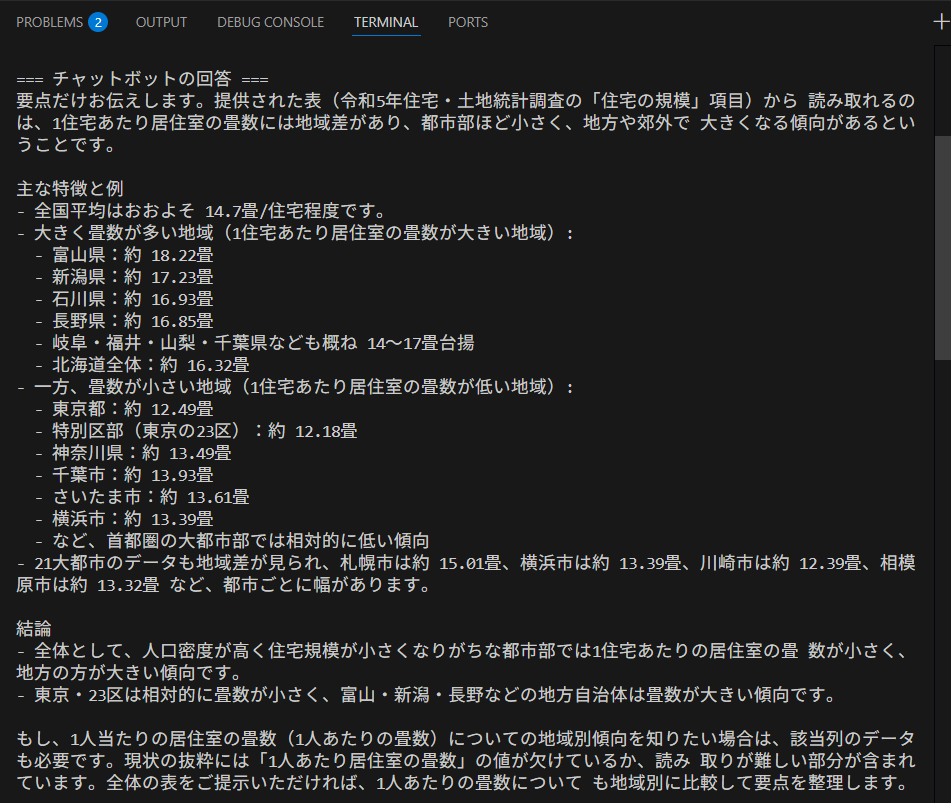Click the blue problems count badge

tap(97, 22)
